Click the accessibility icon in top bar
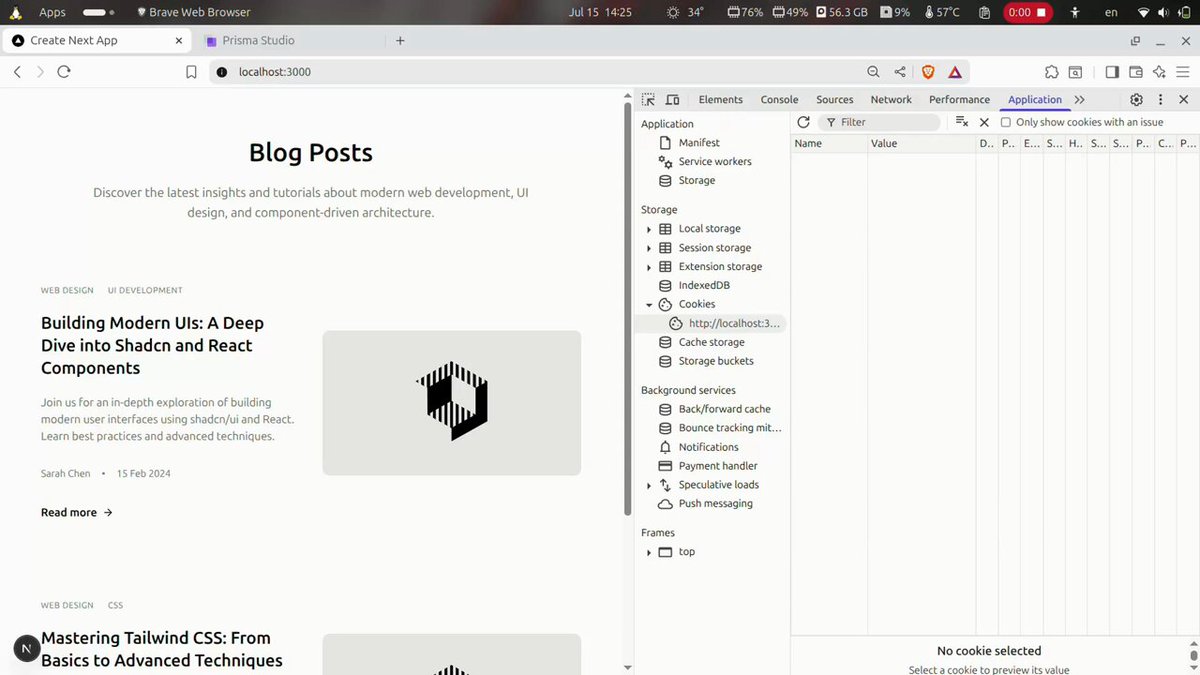 click(1075, 12)
